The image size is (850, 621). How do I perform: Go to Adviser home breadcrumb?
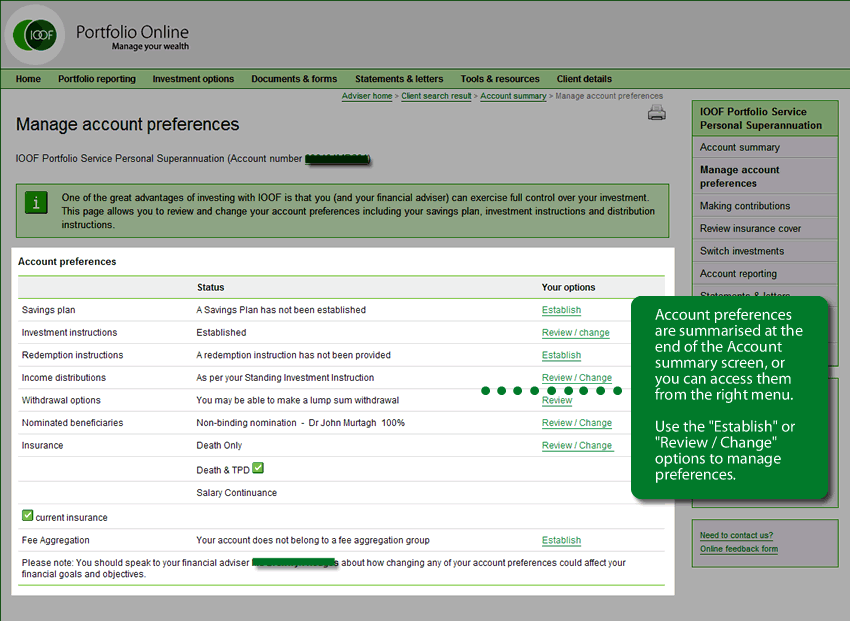(367, 96)
